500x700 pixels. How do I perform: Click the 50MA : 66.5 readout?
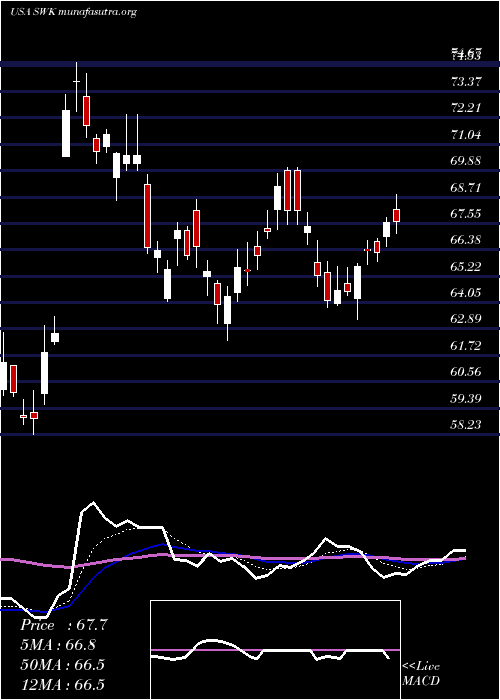[x=62, y=664]
